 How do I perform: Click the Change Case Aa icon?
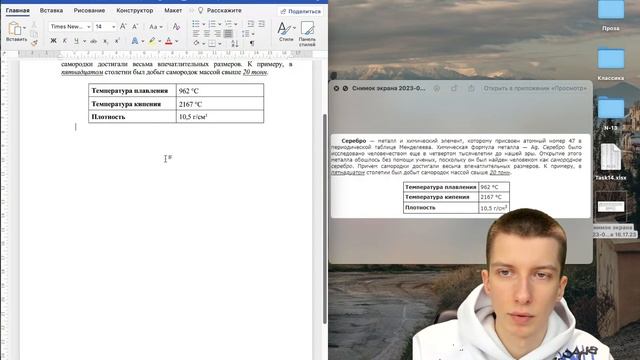tap(153, 27)
